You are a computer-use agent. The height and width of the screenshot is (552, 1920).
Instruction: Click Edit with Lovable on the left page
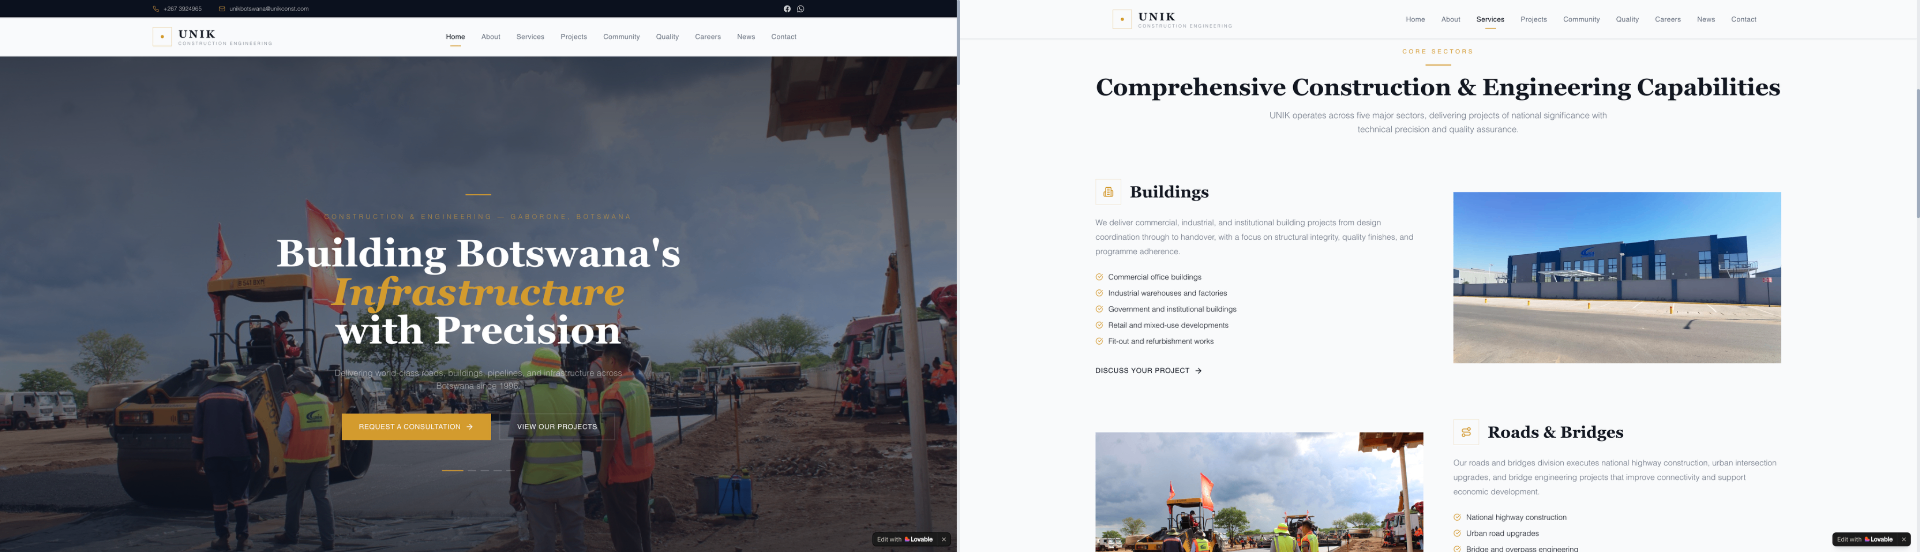905,539
